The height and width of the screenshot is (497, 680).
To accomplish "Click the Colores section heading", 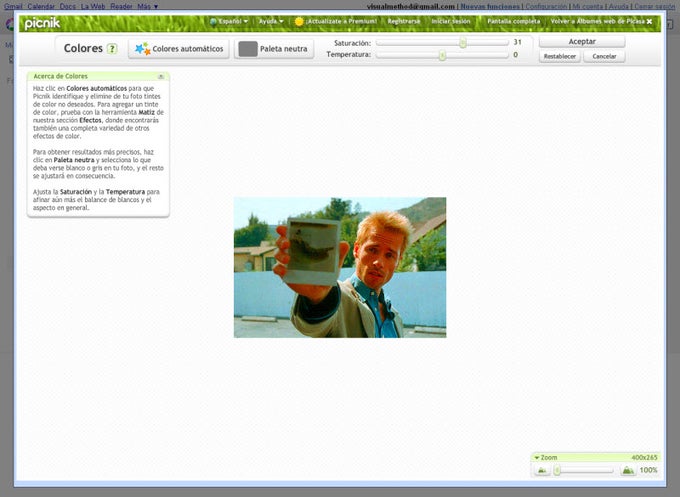I will tap(83, 48).
